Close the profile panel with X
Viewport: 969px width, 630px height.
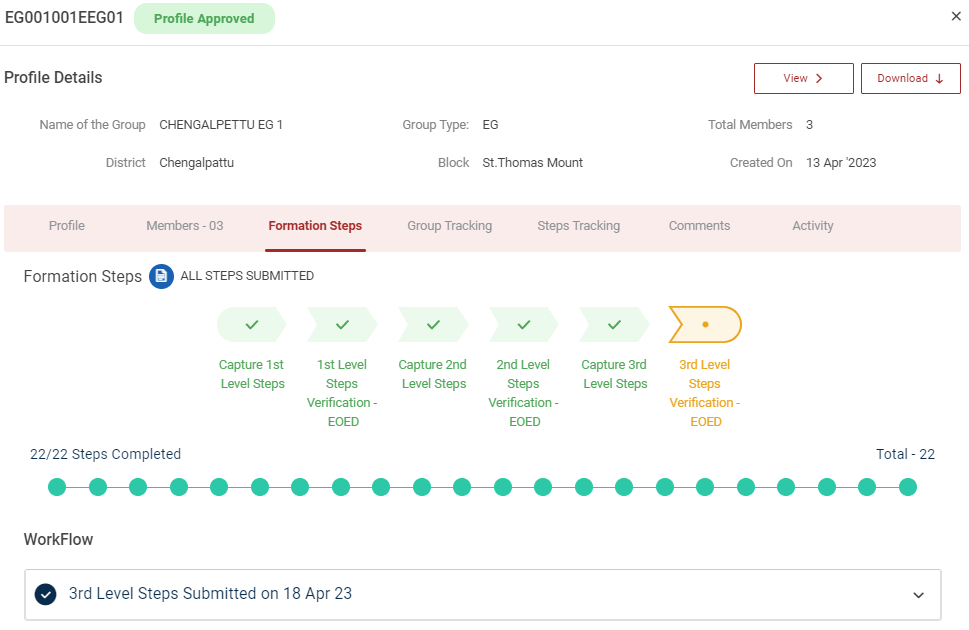click(955, 16)
